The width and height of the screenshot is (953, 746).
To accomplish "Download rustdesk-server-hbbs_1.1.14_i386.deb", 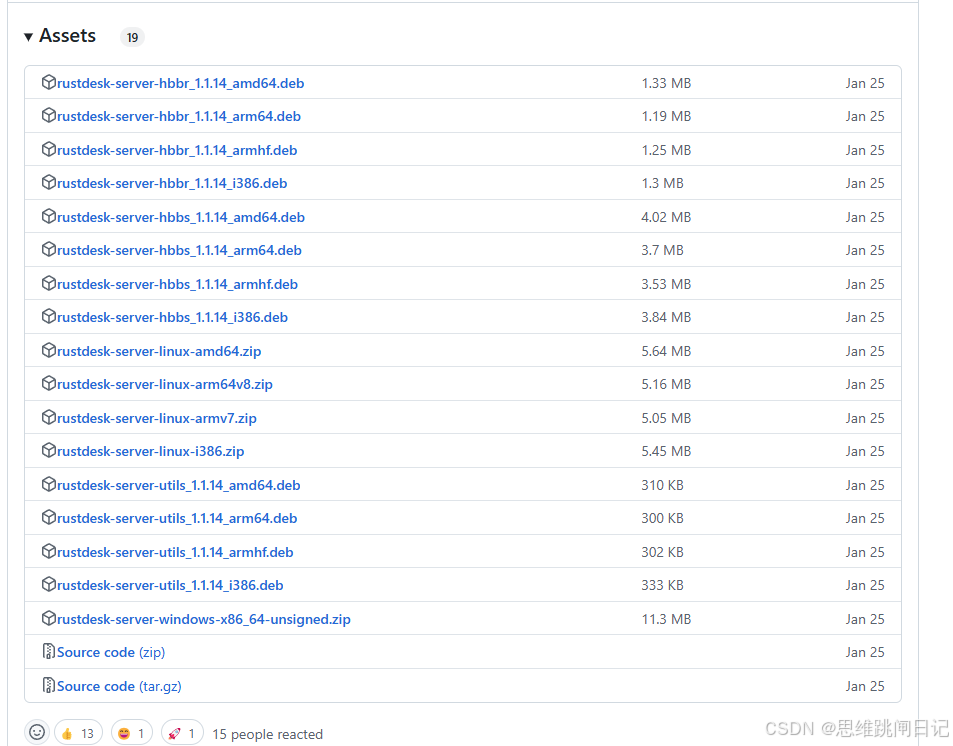I will click(x=173, y=317).
